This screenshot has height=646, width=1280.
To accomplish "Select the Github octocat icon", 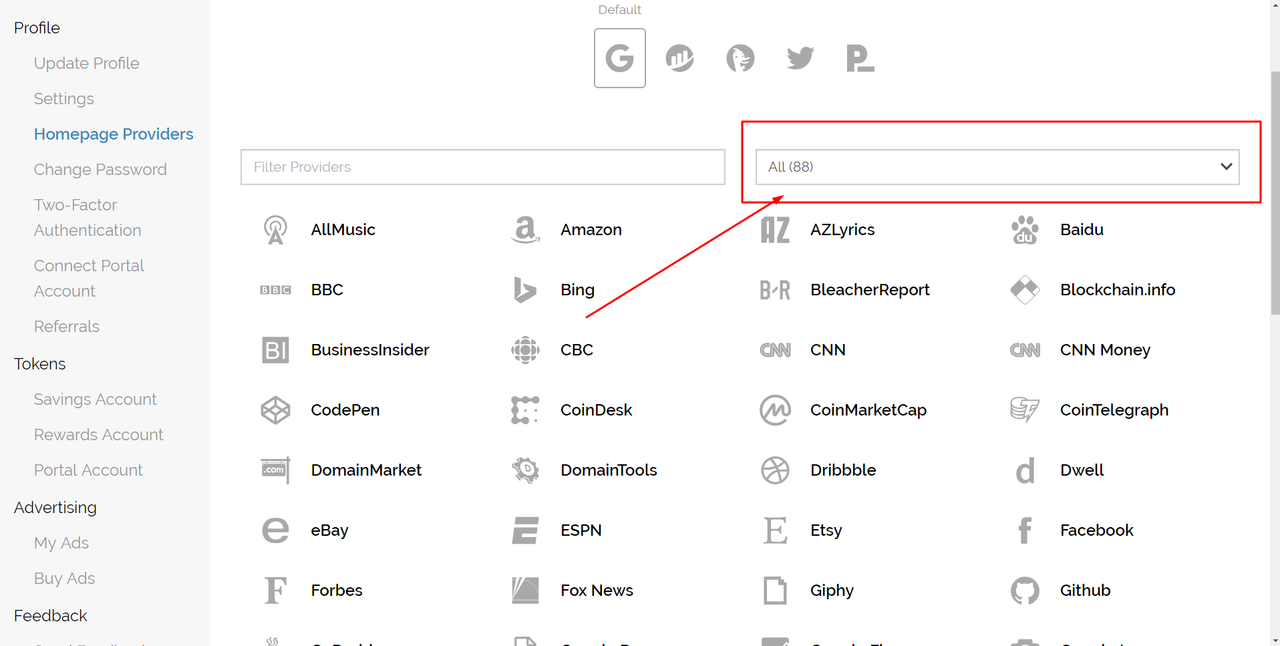I will tap(1025, 590).
